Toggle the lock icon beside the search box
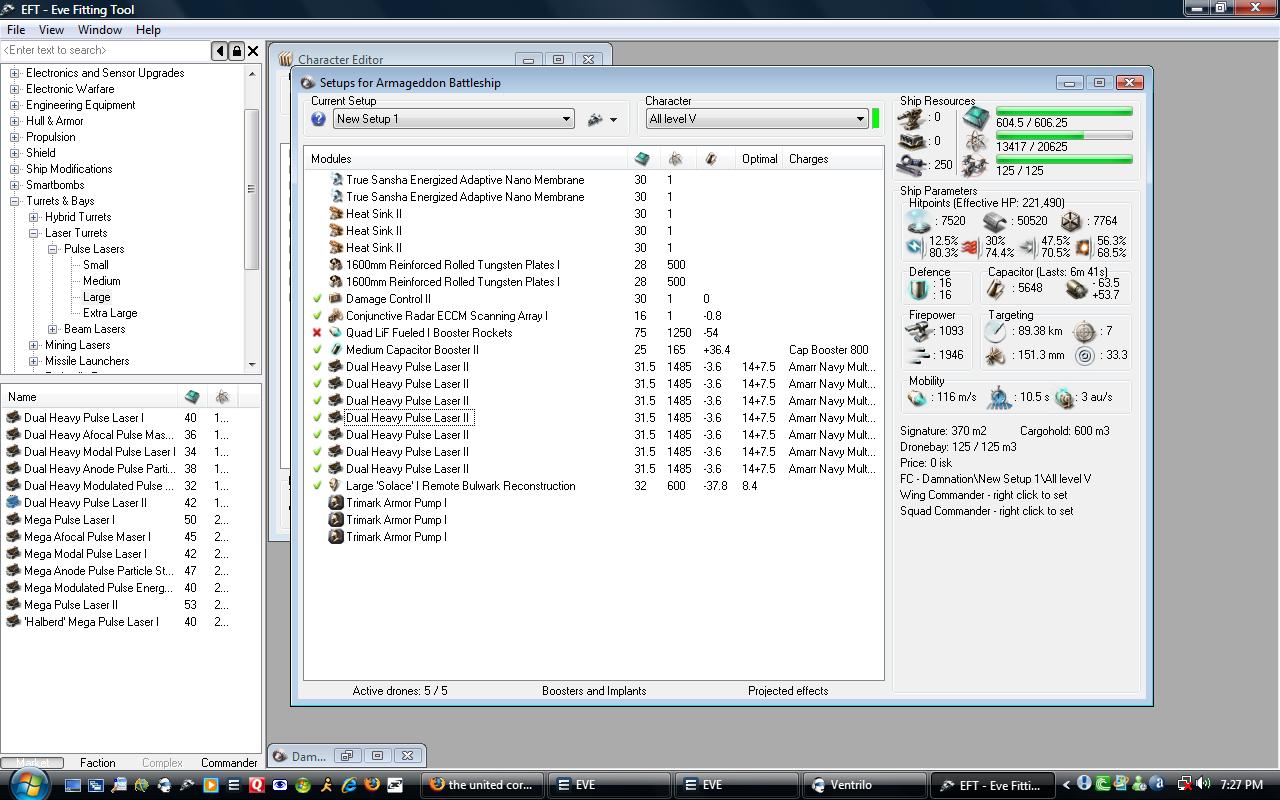The width and height of the screenshot is (1280, 800). (236, 51)
